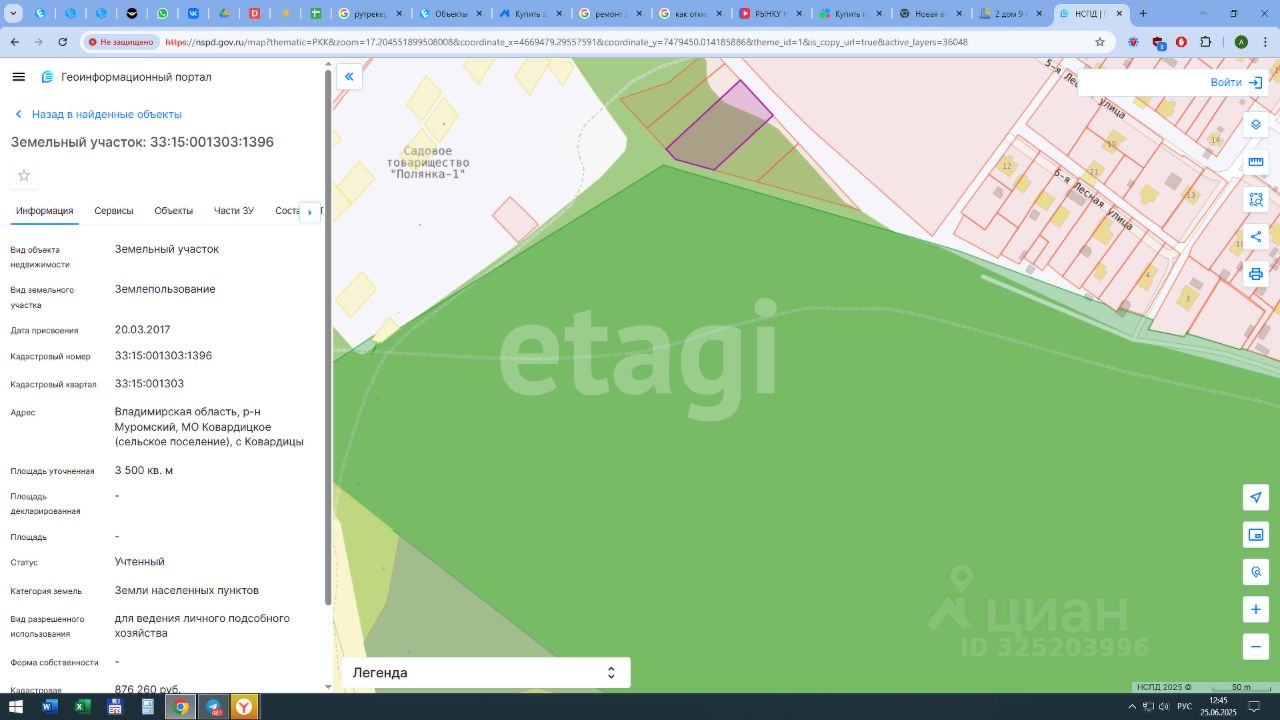
Task: Collapse the side panel with the double chevron
Action: (x=349, y=76)
